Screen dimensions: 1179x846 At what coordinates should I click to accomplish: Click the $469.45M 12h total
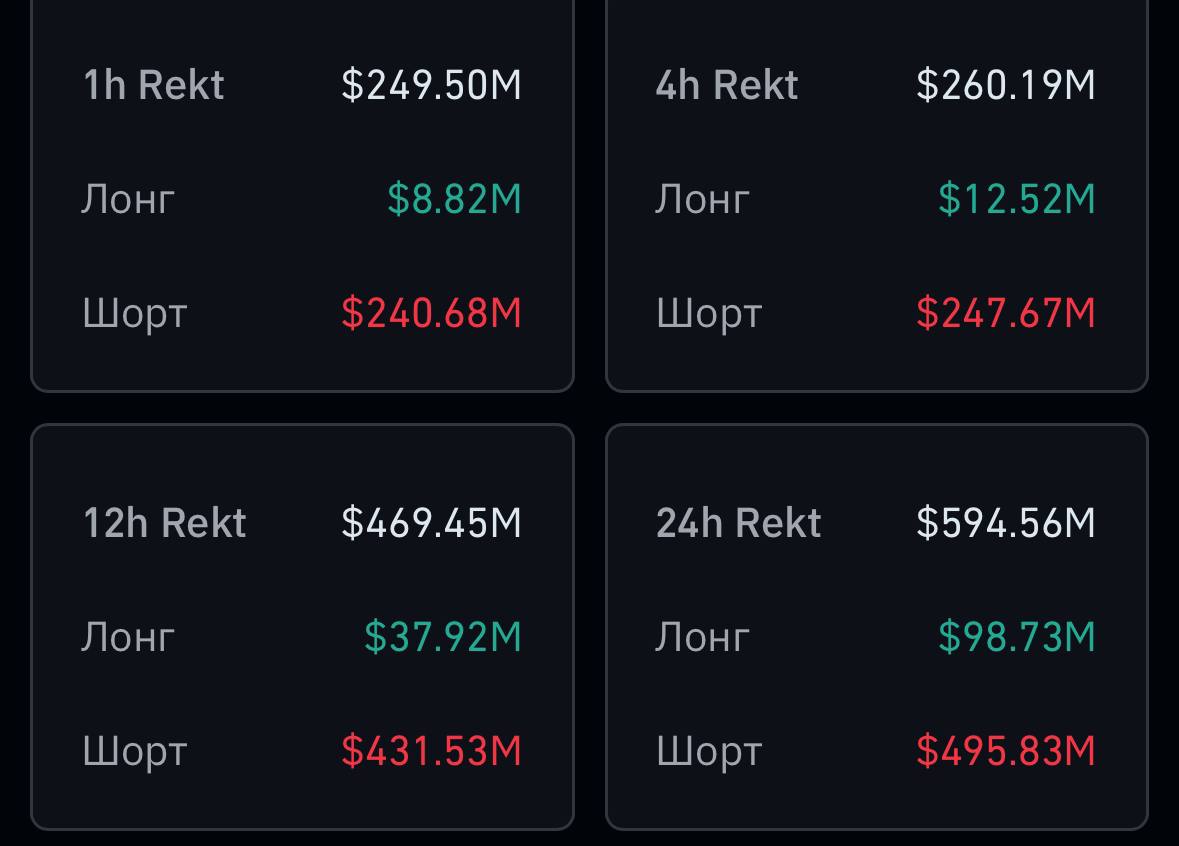[432, 523]
